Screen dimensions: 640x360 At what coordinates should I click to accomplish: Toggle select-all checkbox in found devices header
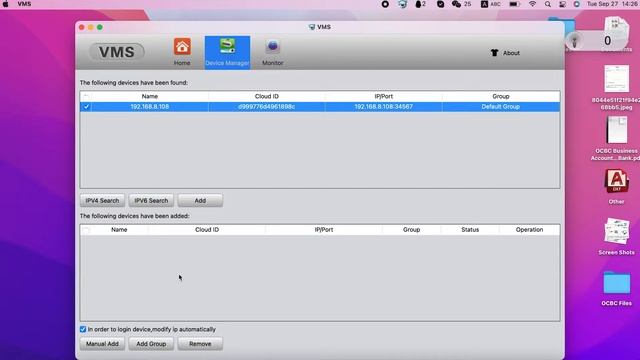(86, 97)
